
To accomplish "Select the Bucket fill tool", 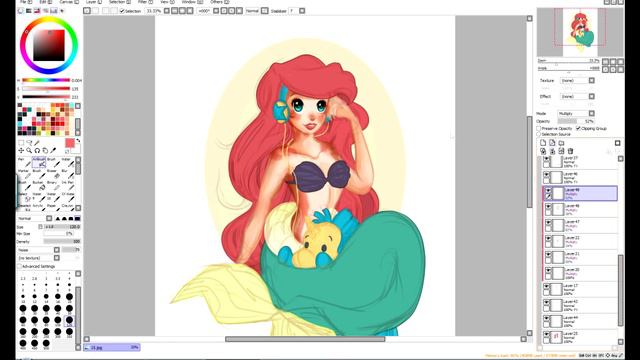I will pyautogui.click(x=39, y=185).
